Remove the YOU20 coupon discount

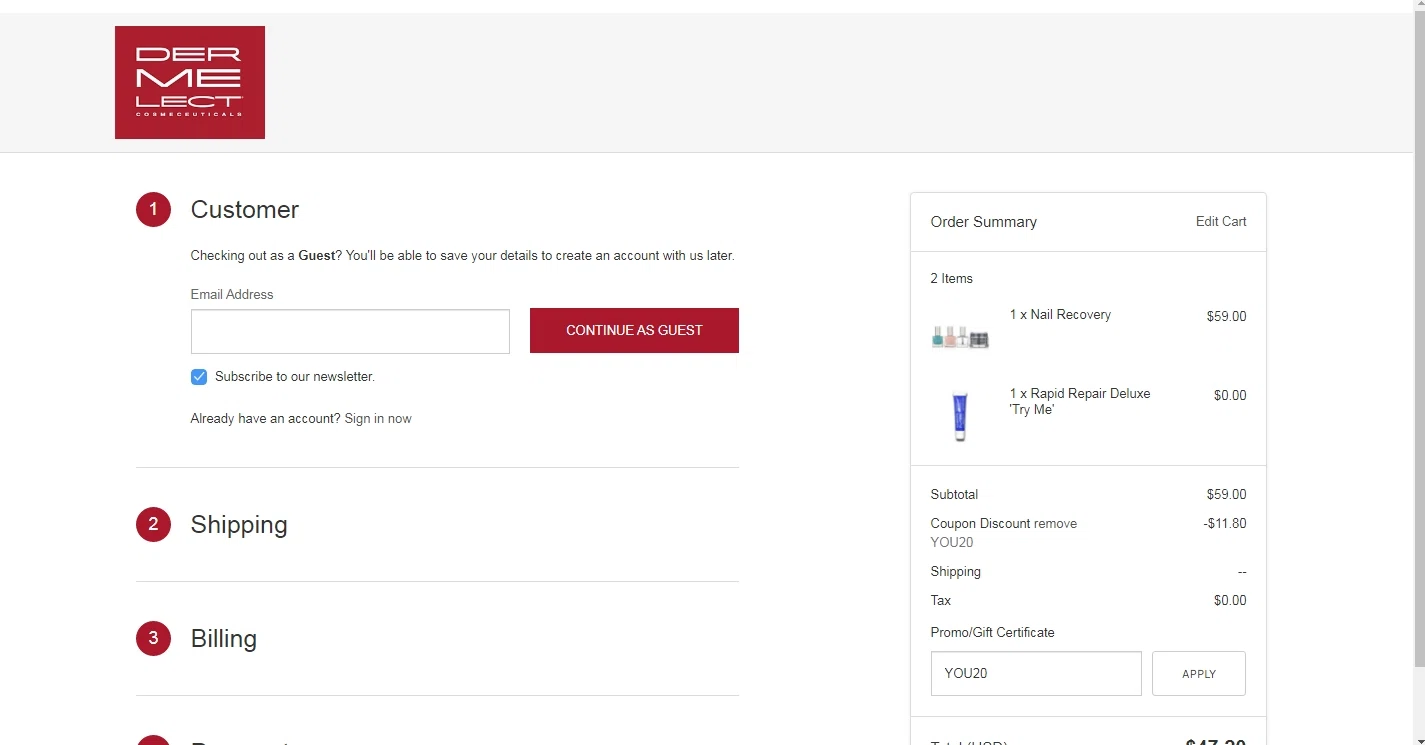(x=1055, y=524)
